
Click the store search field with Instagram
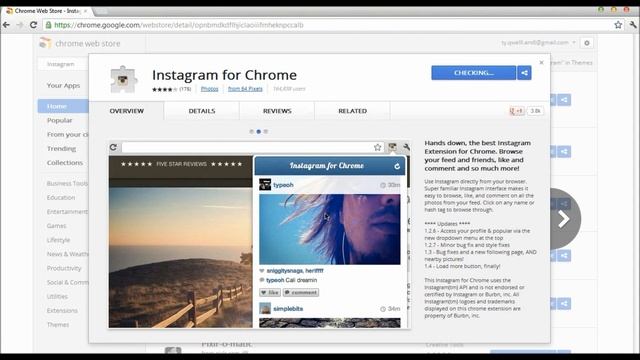click(x=63, y=64)
